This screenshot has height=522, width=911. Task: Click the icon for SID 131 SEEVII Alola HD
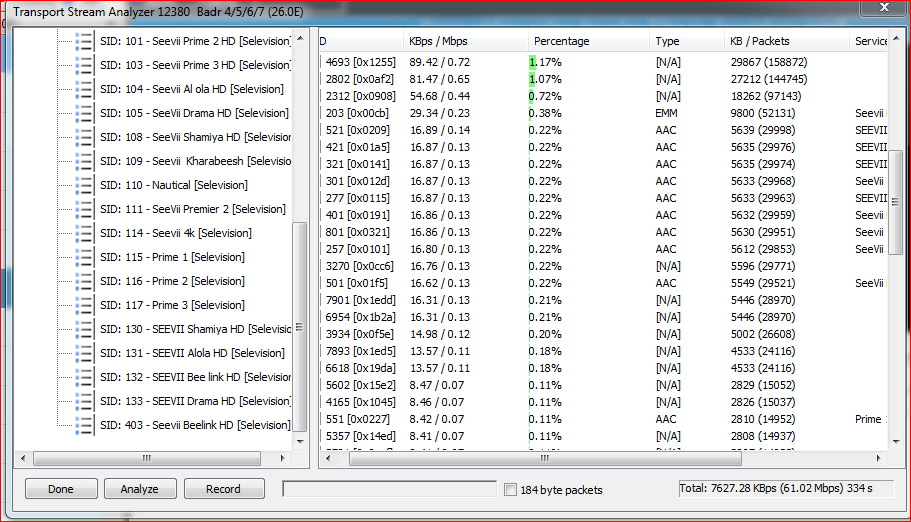tap(85, 353)
